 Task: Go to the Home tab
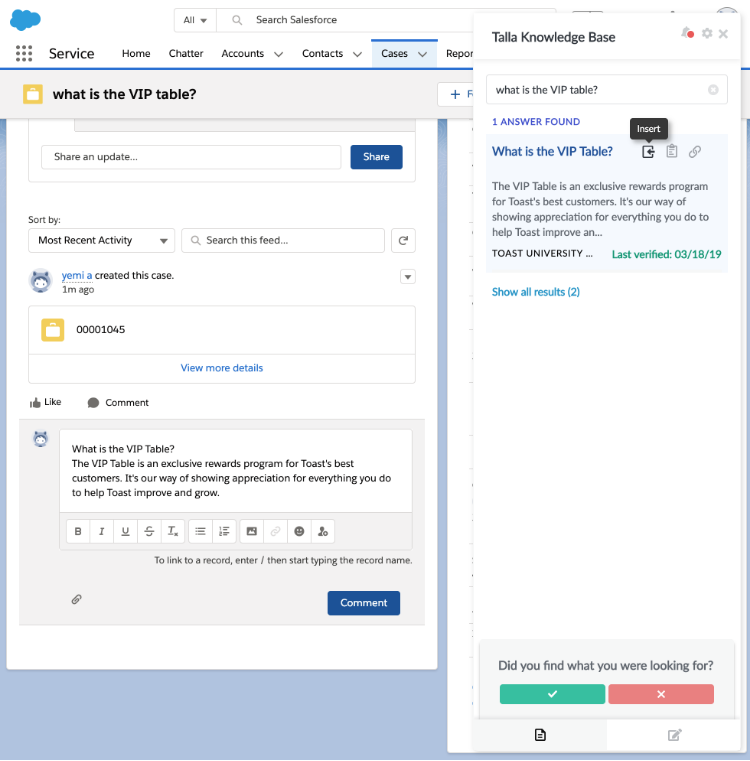(x=136, y=53)
